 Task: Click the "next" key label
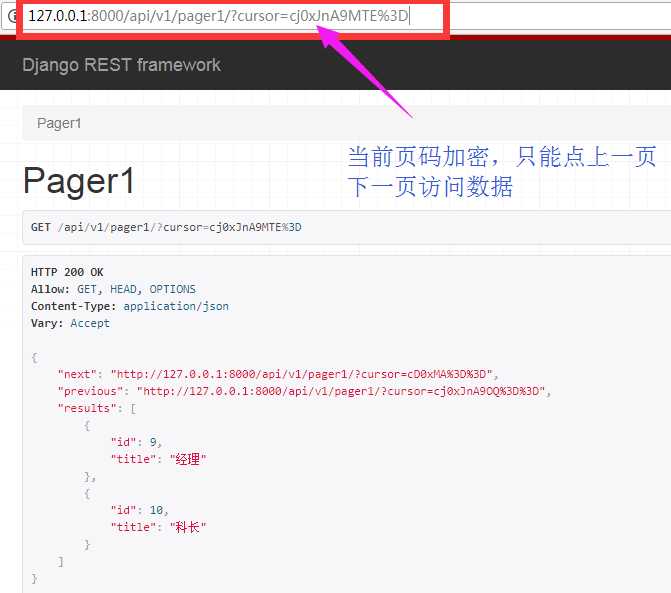tap(77, 374)
